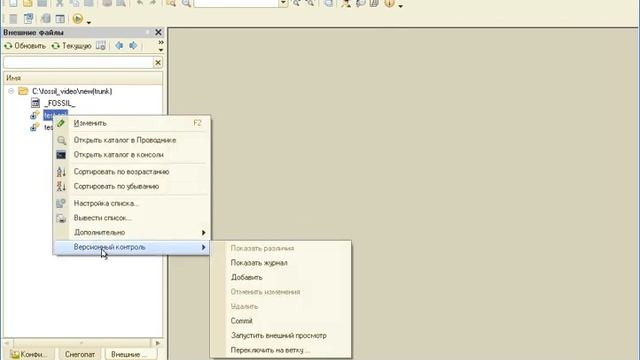This screenshot has width=640, height=360.
Task: Choose Сортировать по возрастанию
Action: 132,172
